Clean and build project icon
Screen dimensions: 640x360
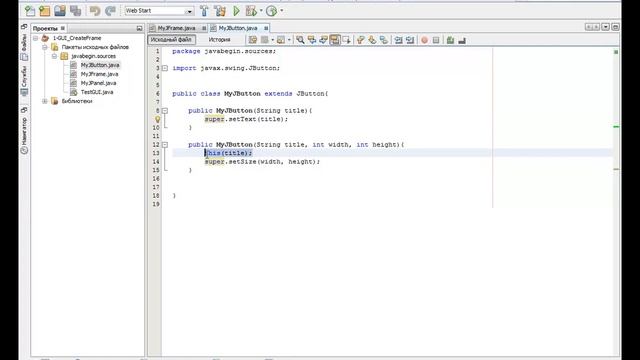point(220,11)
